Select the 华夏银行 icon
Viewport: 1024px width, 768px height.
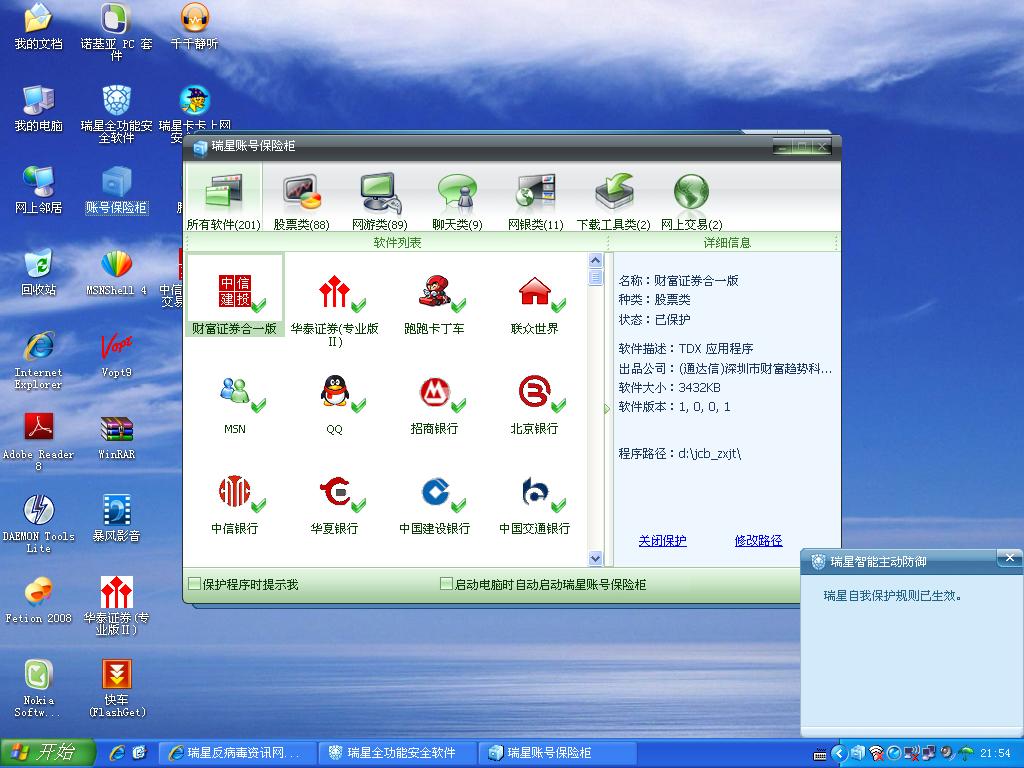[x=334, y=505]
